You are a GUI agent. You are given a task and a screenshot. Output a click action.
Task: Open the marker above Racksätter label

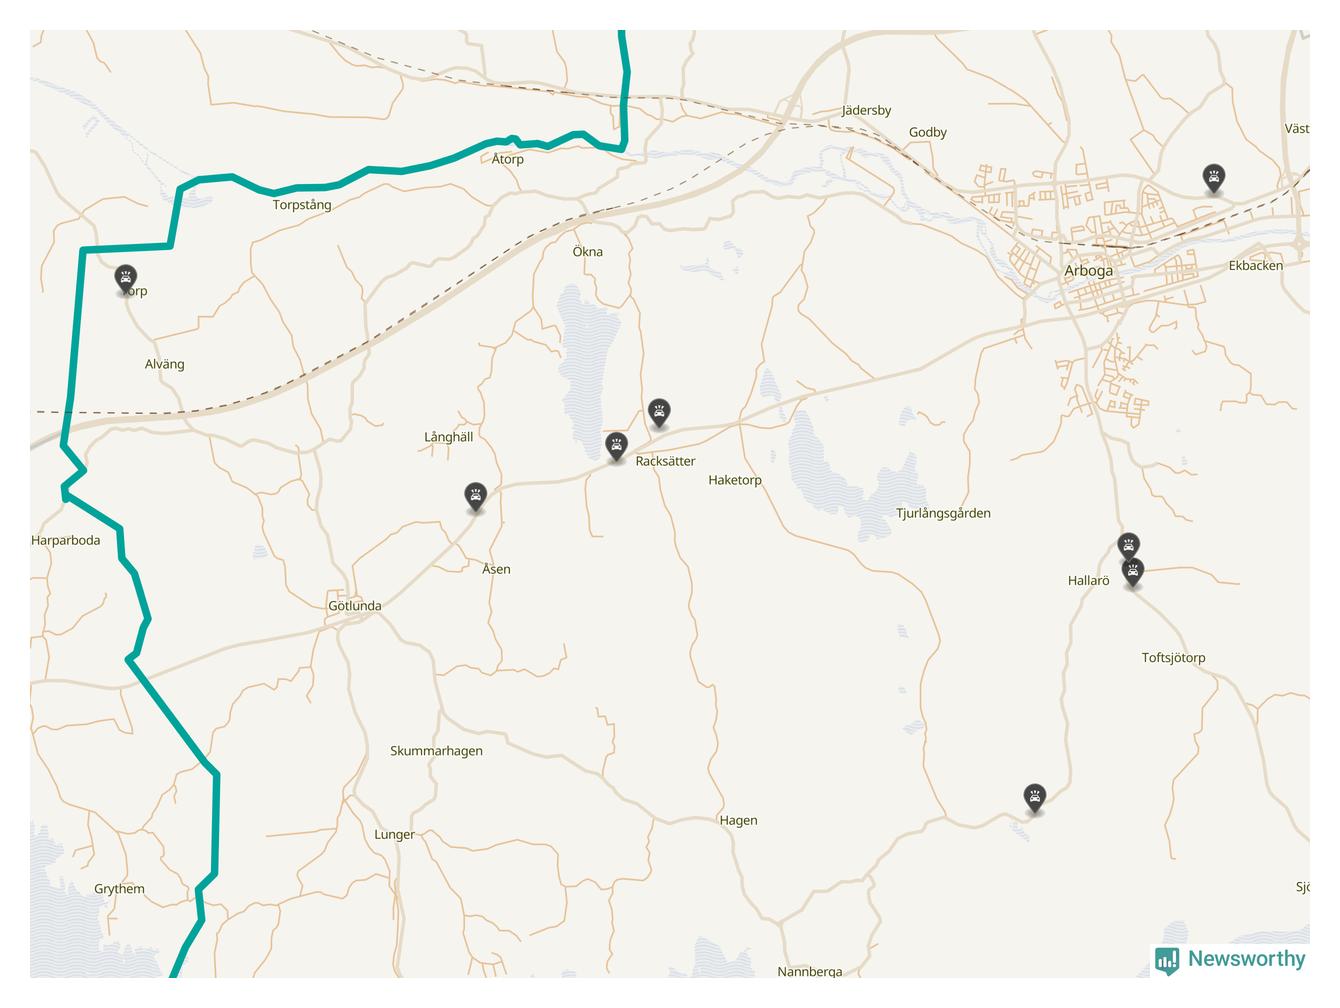[659, 413]
